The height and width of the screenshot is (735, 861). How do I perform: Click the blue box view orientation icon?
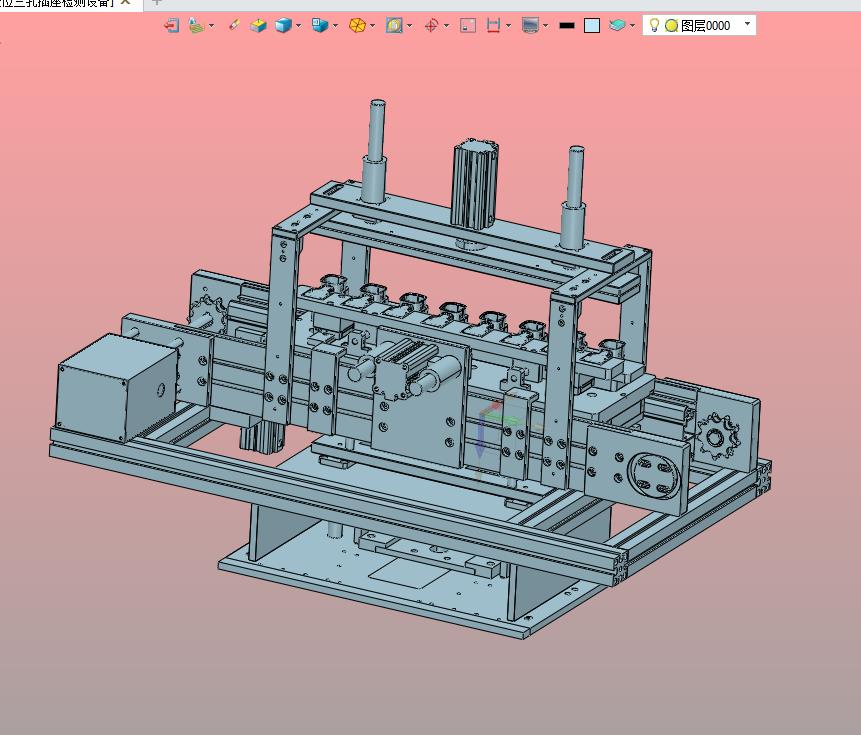[320, 25]
